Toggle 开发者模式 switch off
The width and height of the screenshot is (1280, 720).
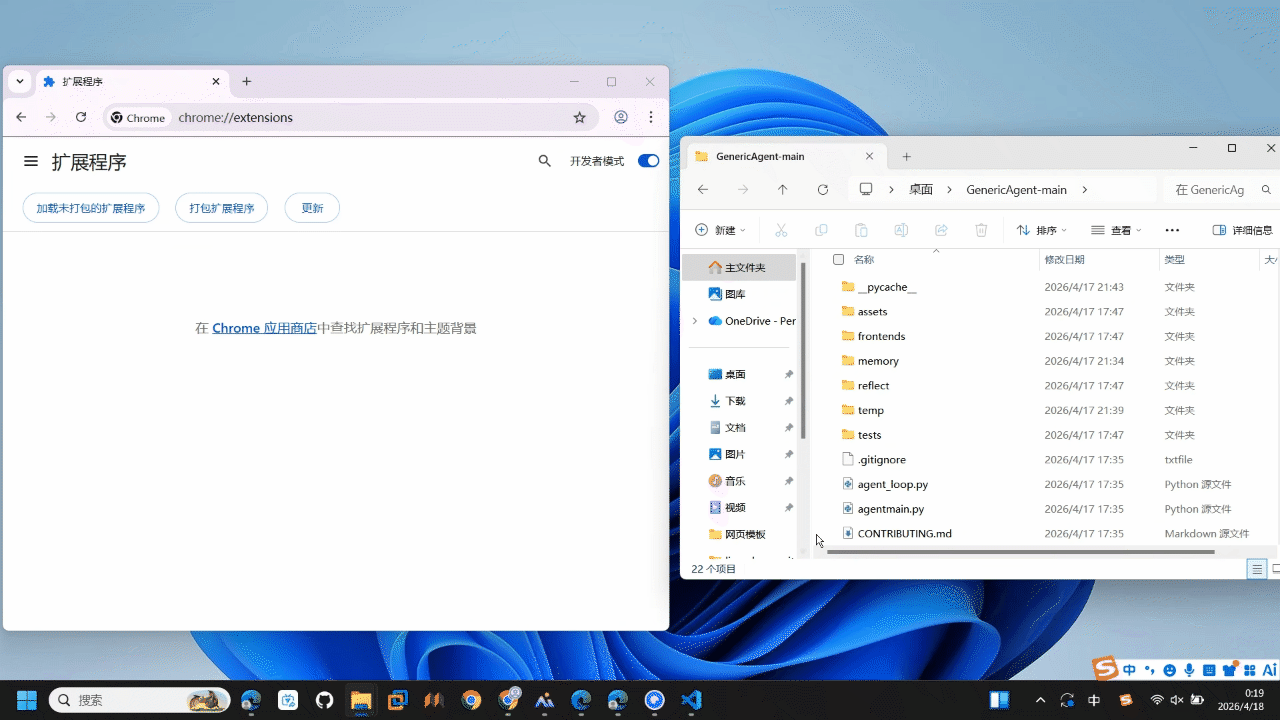[648, 161]
